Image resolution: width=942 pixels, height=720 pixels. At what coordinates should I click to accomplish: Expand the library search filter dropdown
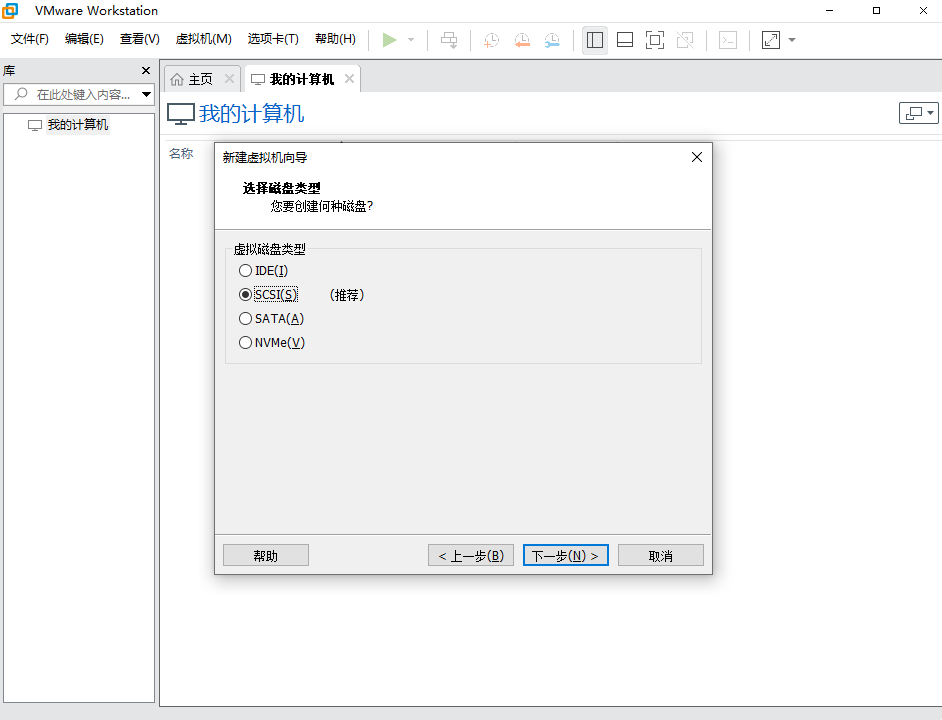[146, 94]
